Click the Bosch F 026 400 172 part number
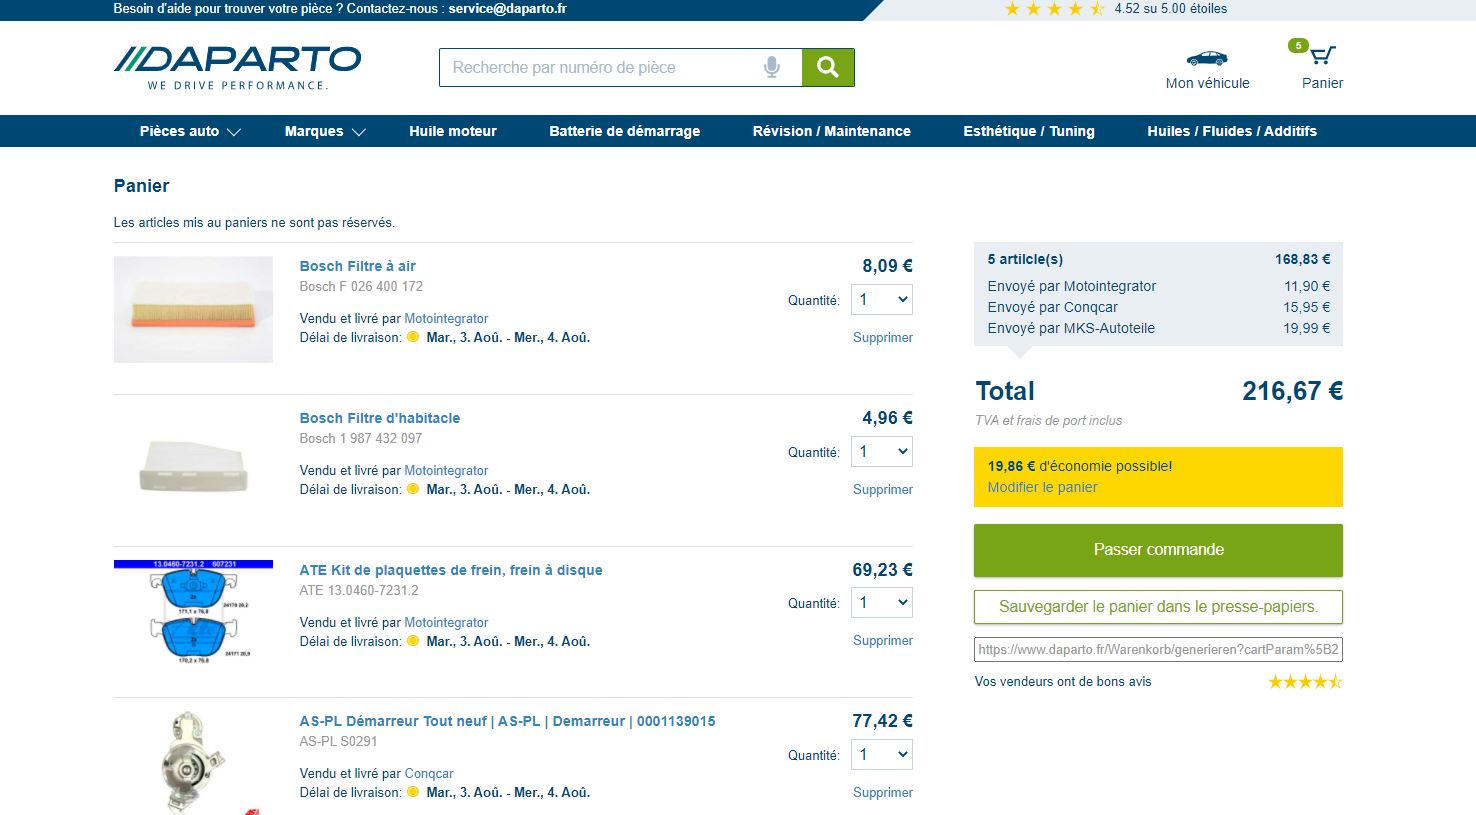This screenshot has width=1476, height=815. pos(361,287)
